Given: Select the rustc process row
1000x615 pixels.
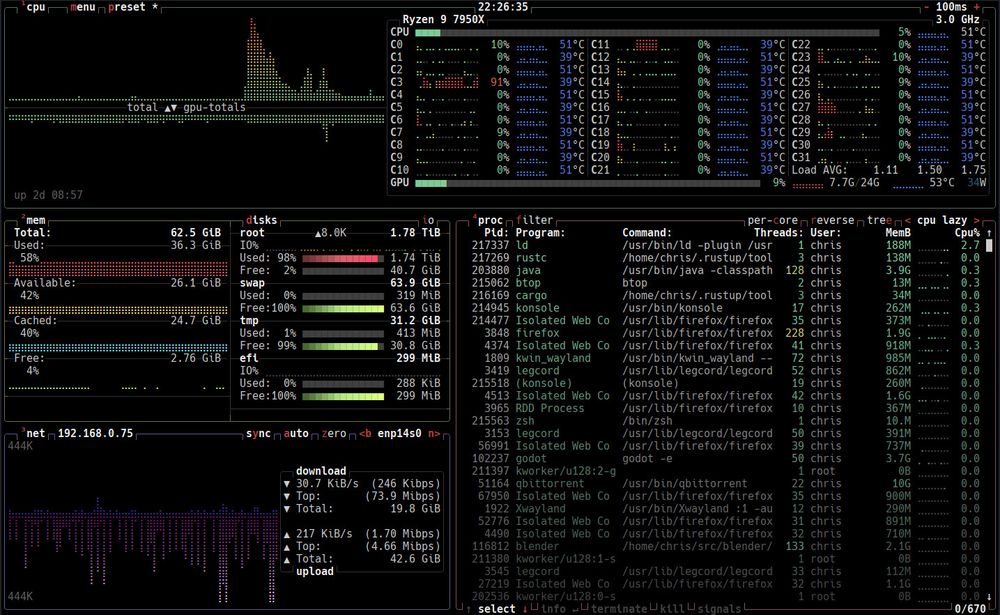Looking at the screenshot, I should [725, 258].
